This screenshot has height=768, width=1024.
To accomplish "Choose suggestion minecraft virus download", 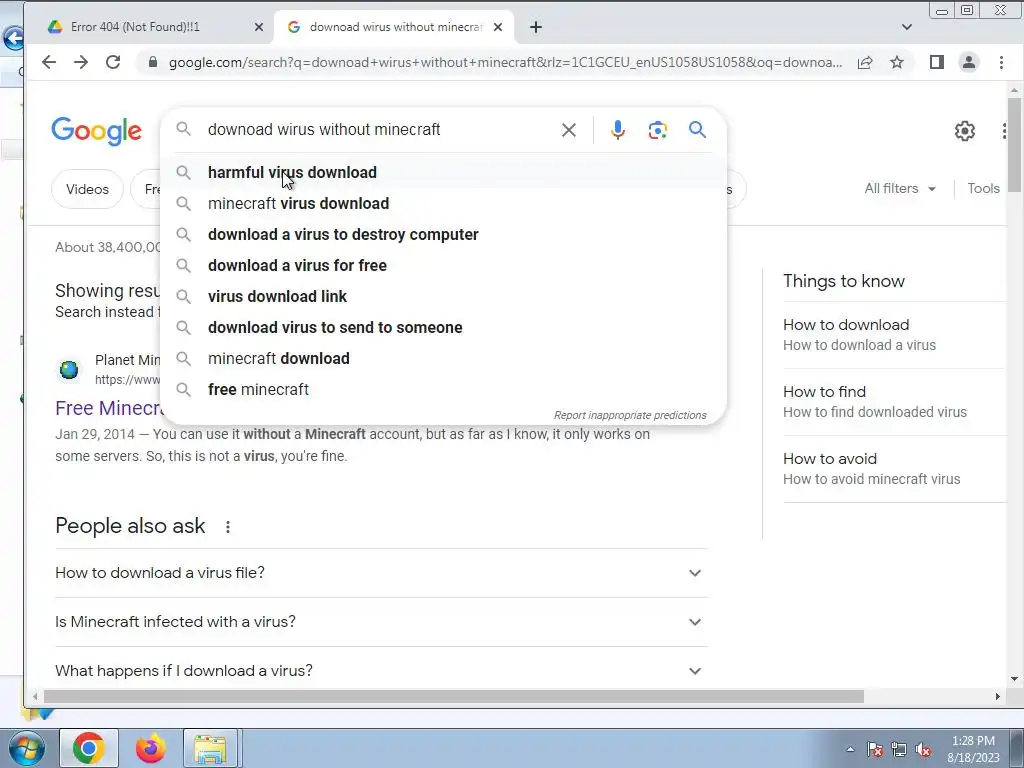I will 443,203.
